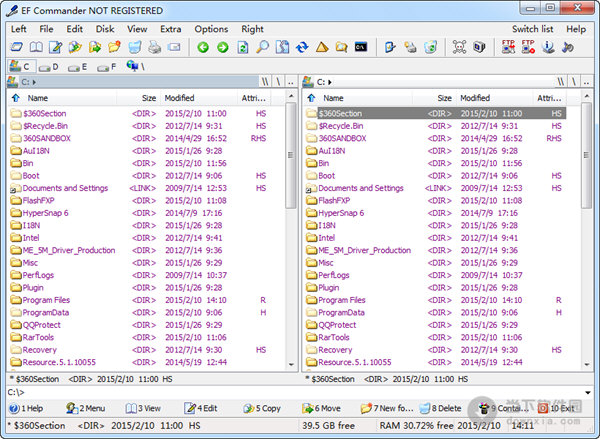Click the folder with magnifier toolbar icon
The image size is (600, 439).
click(341, 47)
